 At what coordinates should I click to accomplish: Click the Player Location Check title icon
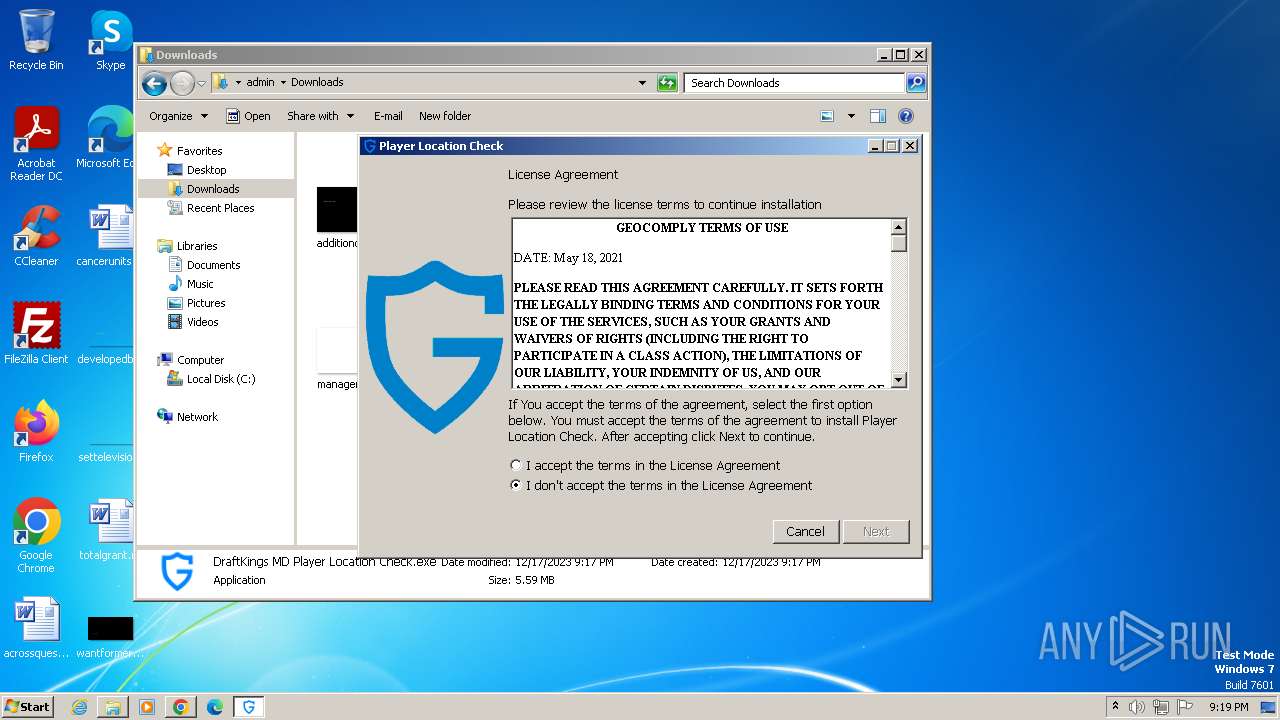coord(369,146)
